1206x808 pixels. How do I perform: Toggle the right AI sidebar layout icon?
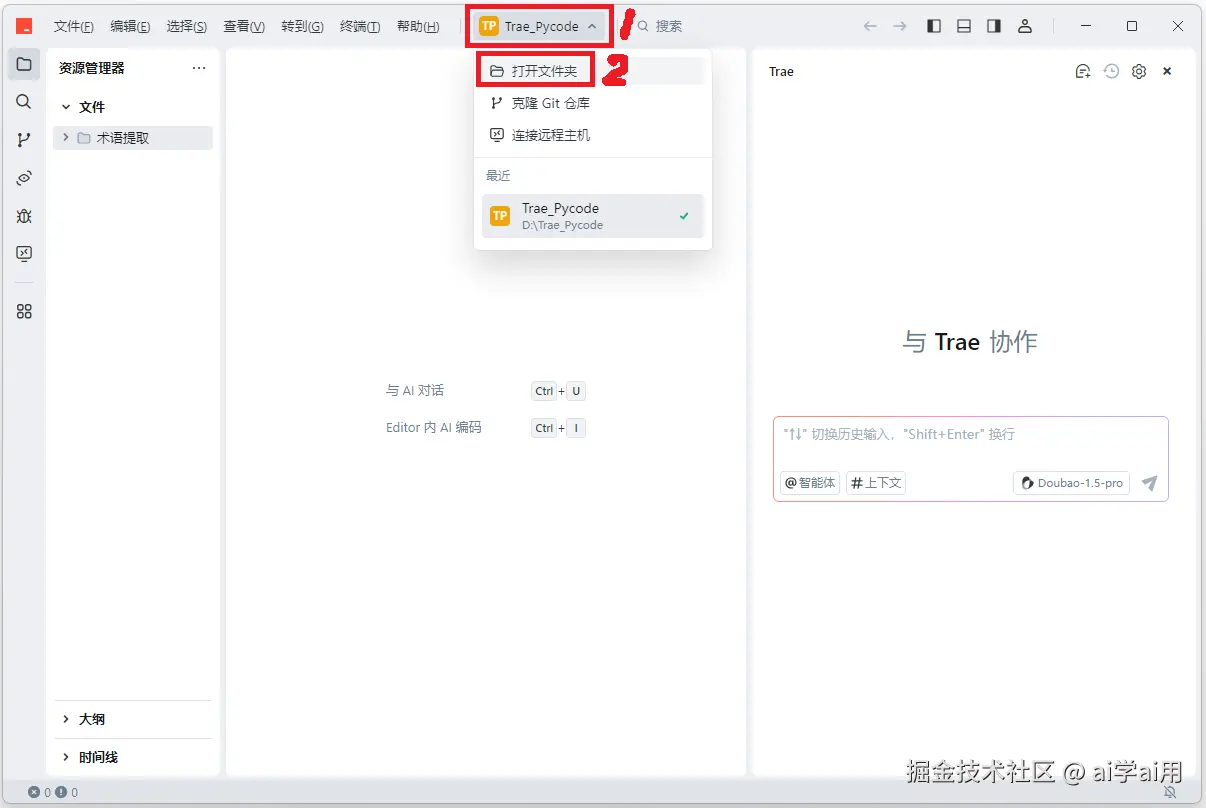994,26
